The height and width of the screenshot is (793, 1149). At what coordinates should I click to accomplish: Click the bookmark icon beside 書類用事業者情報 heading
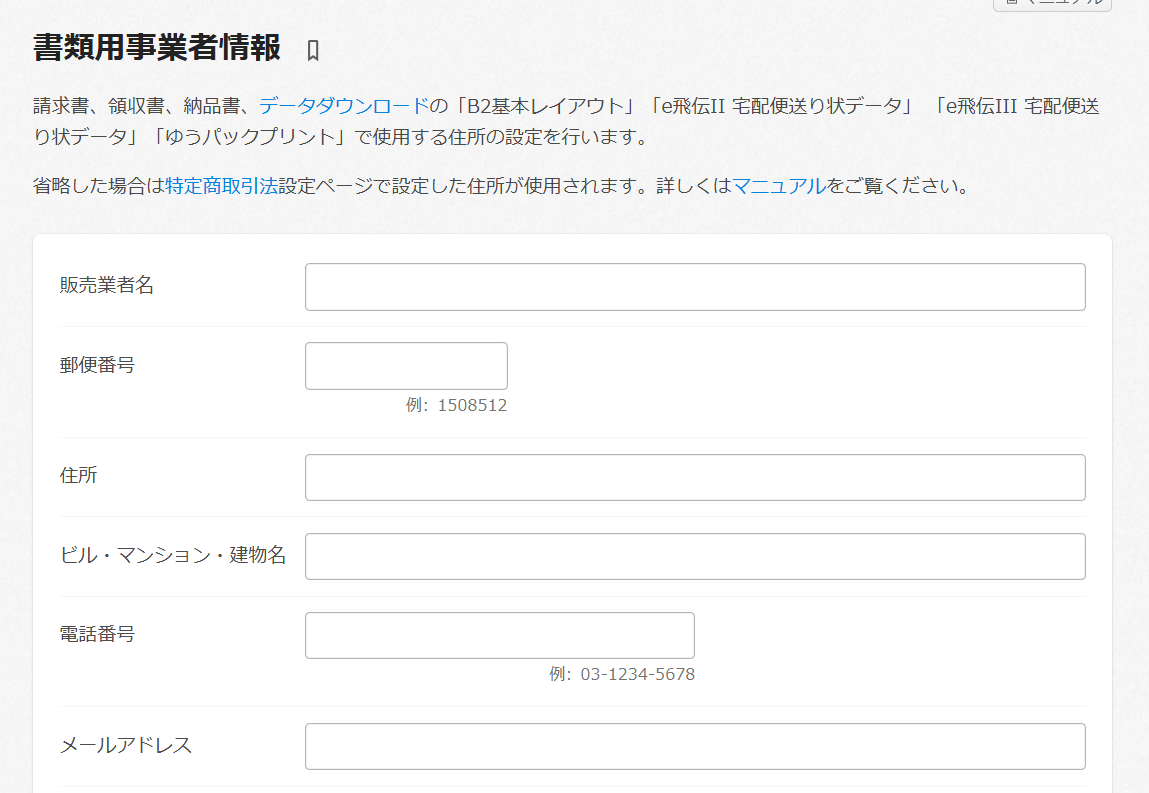point(313,51)
